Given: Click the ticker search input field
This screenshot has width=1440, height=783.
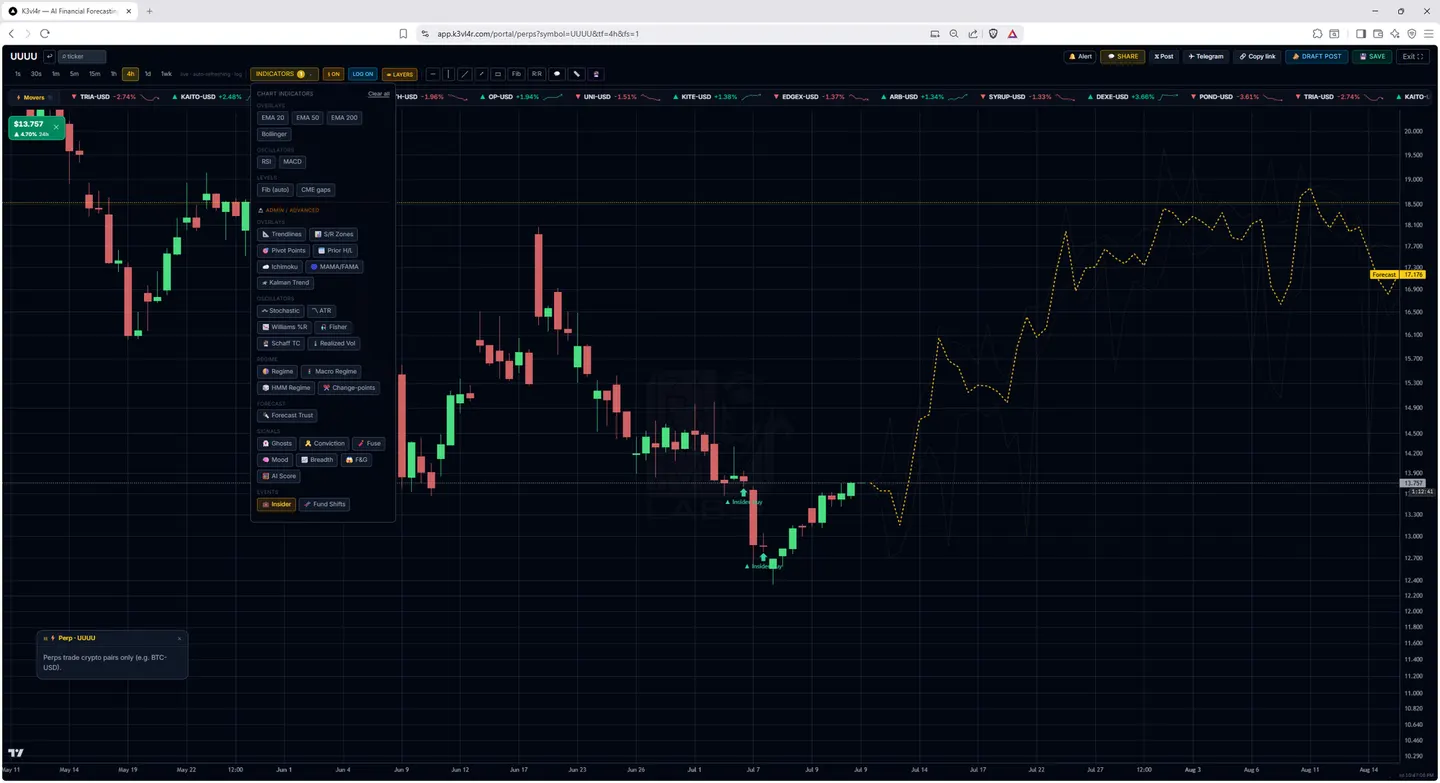Looking at the screenshot, I should [82, 57].
